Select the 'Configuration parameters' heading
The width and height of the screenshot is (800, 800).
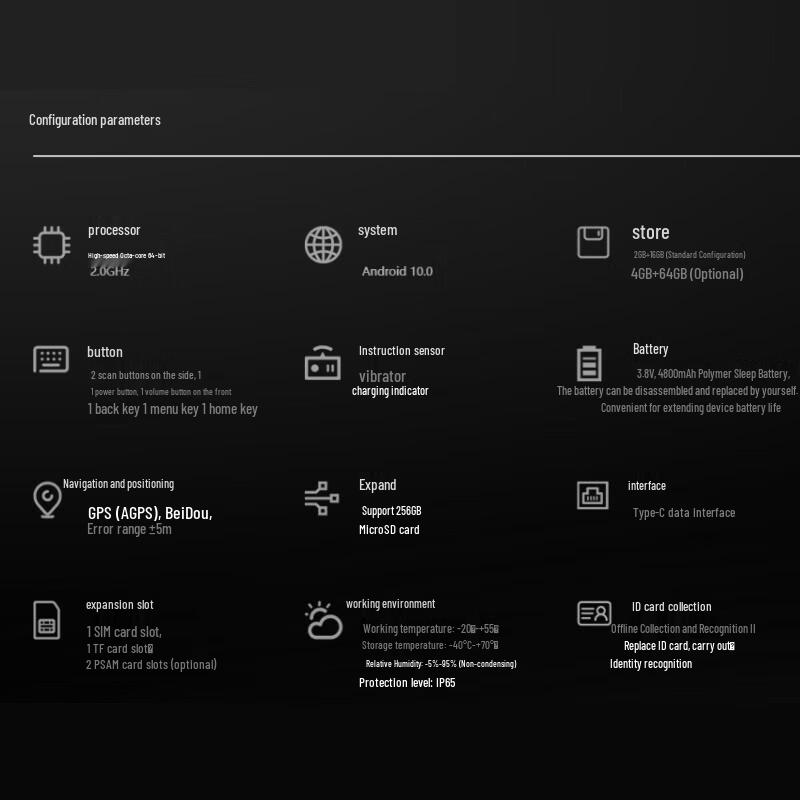pos(95,120)
